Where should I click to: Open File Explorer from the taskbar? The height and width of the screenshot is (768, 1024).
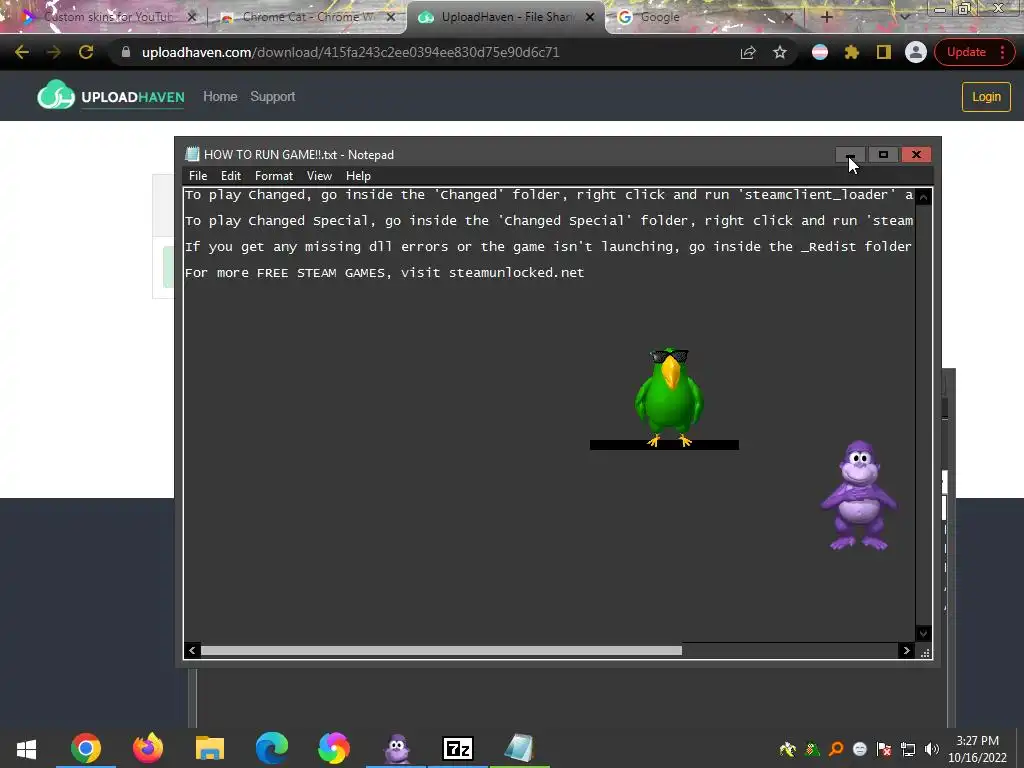pyautogui.click(x=210, y=748)
